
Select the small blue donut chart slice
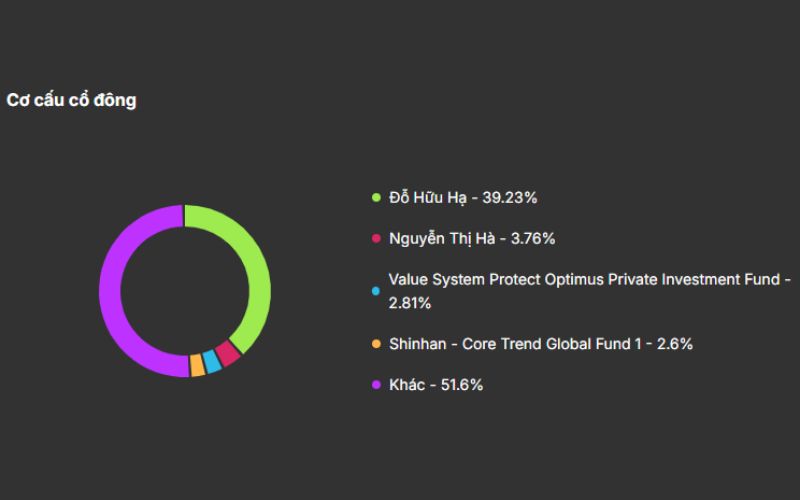click(212, 362)
